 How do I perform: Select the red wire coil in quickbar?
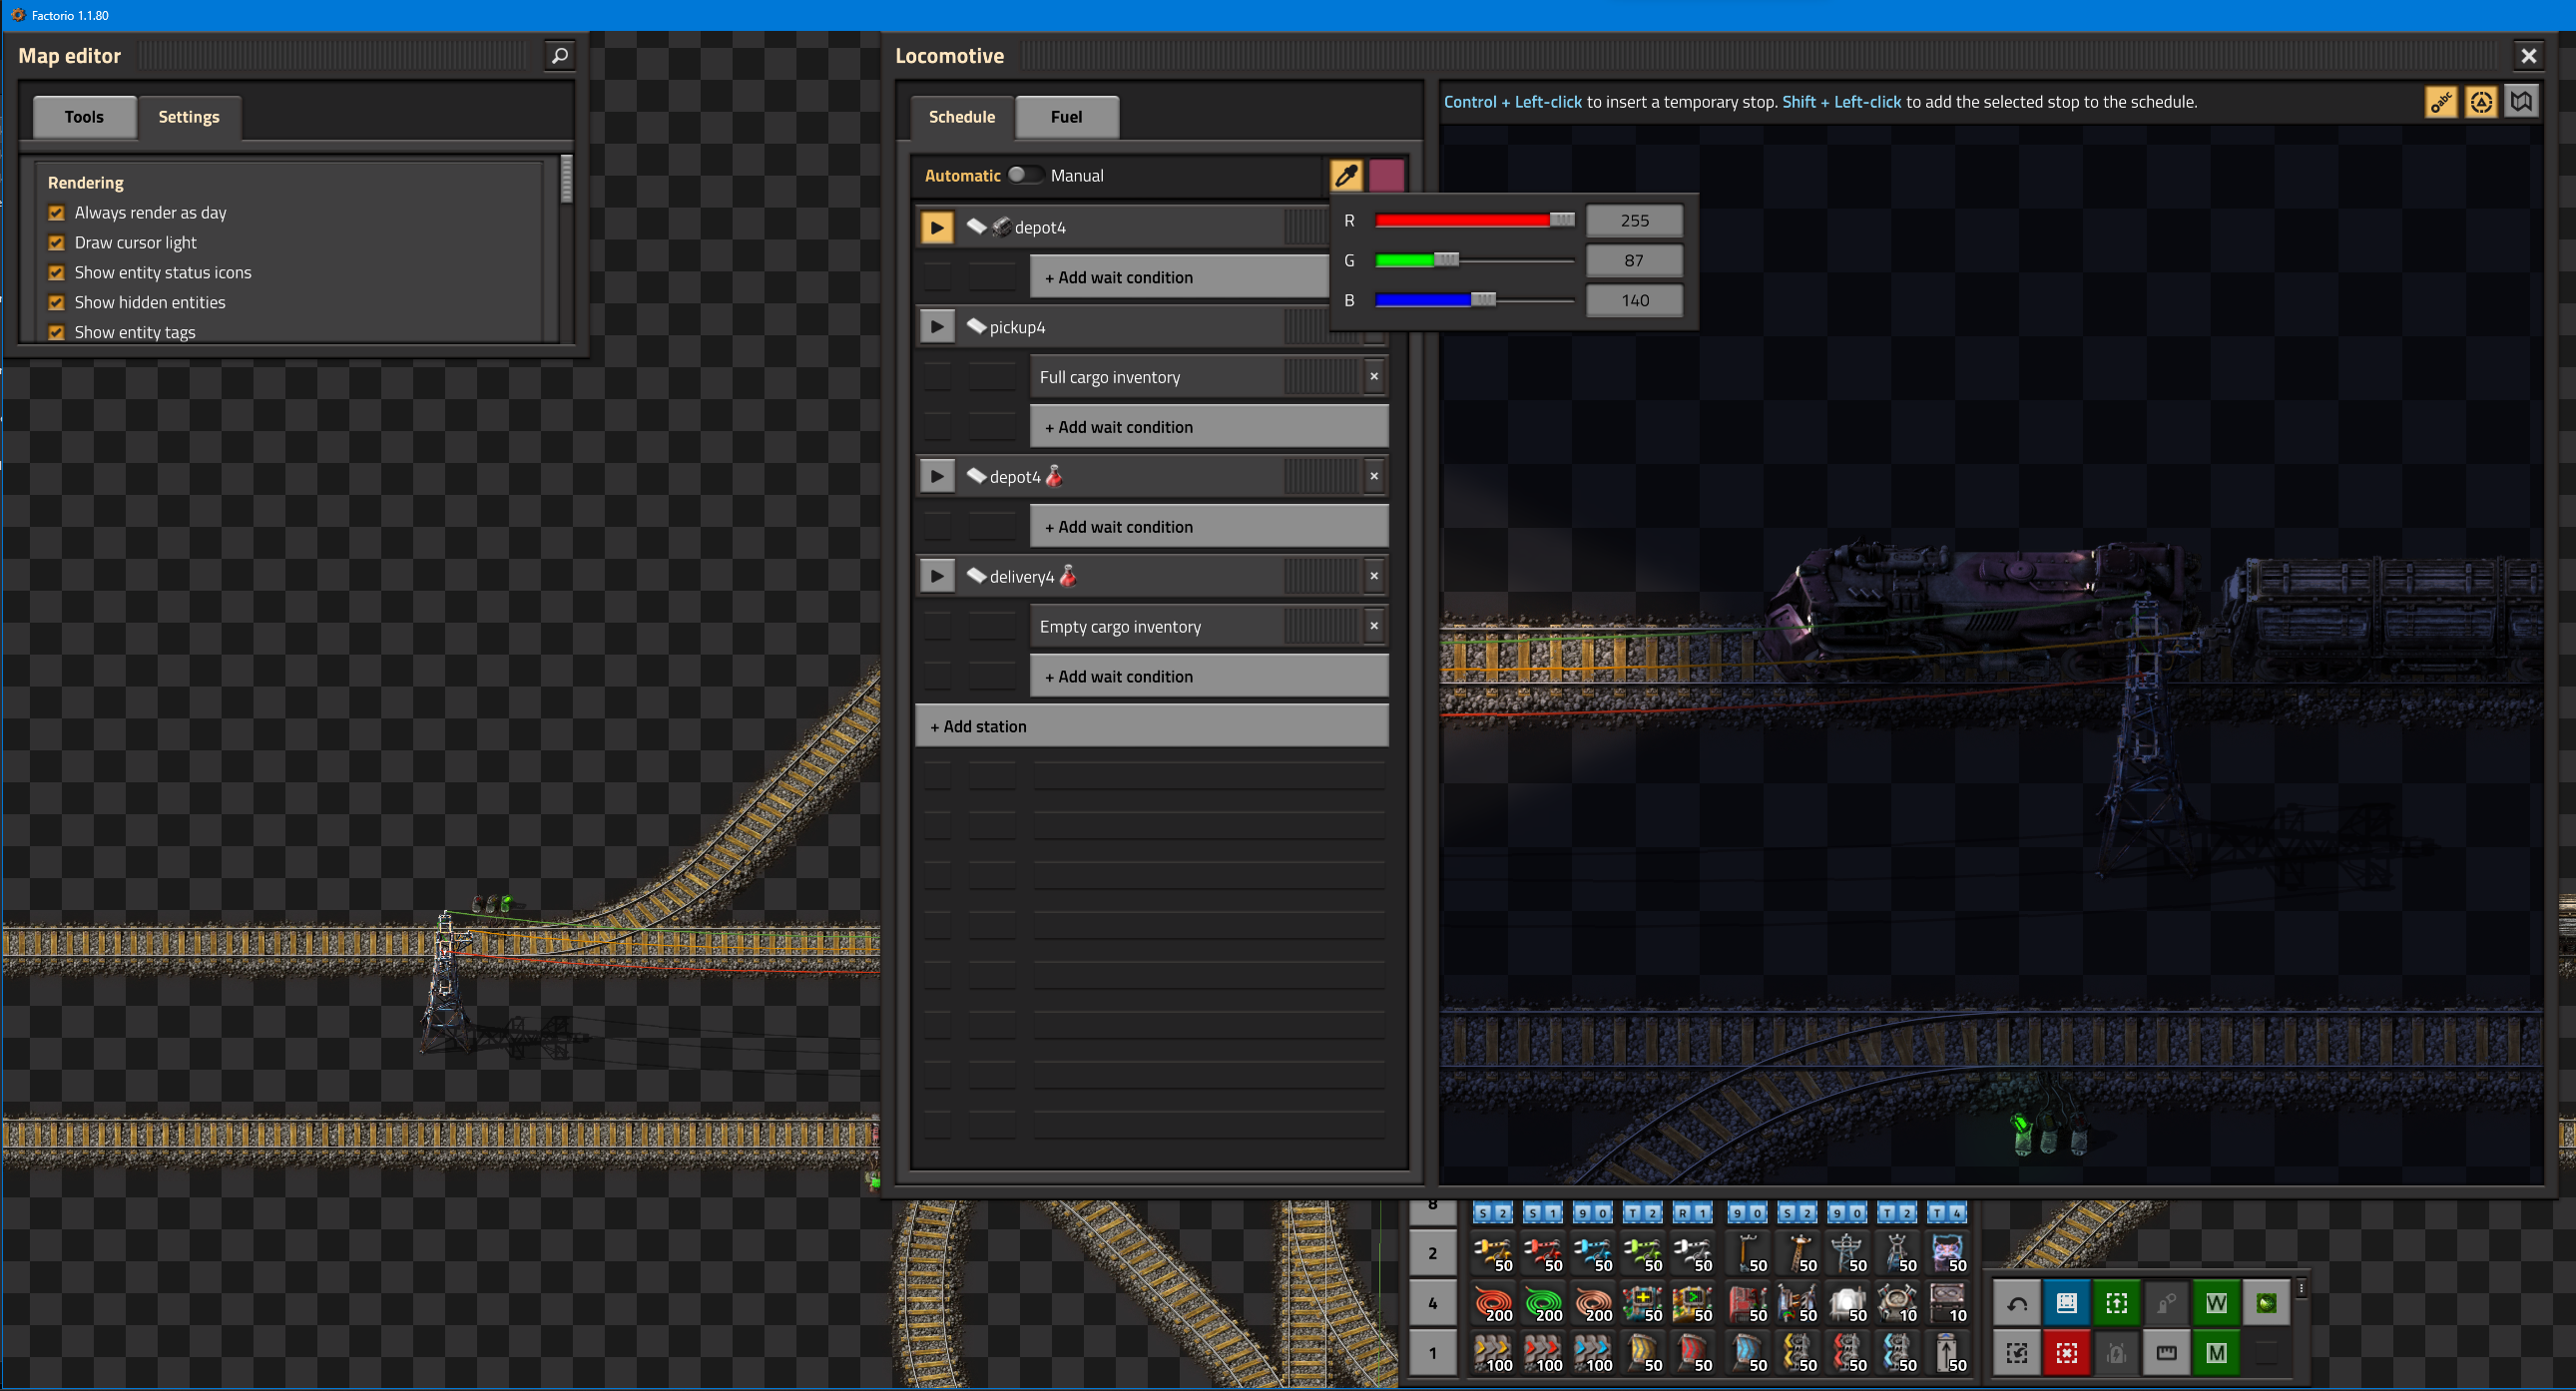(1492, 1303)
